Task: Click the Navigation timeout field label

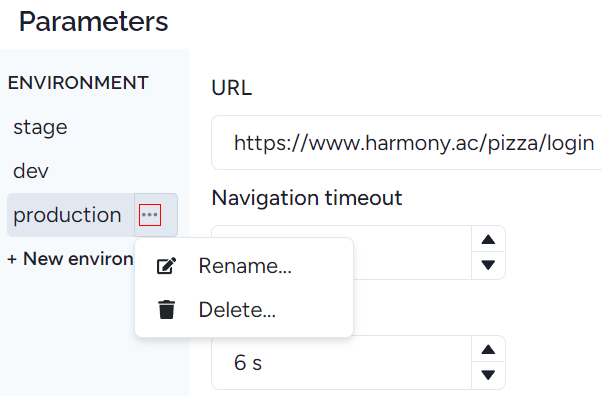Action: tap(307, 198)
